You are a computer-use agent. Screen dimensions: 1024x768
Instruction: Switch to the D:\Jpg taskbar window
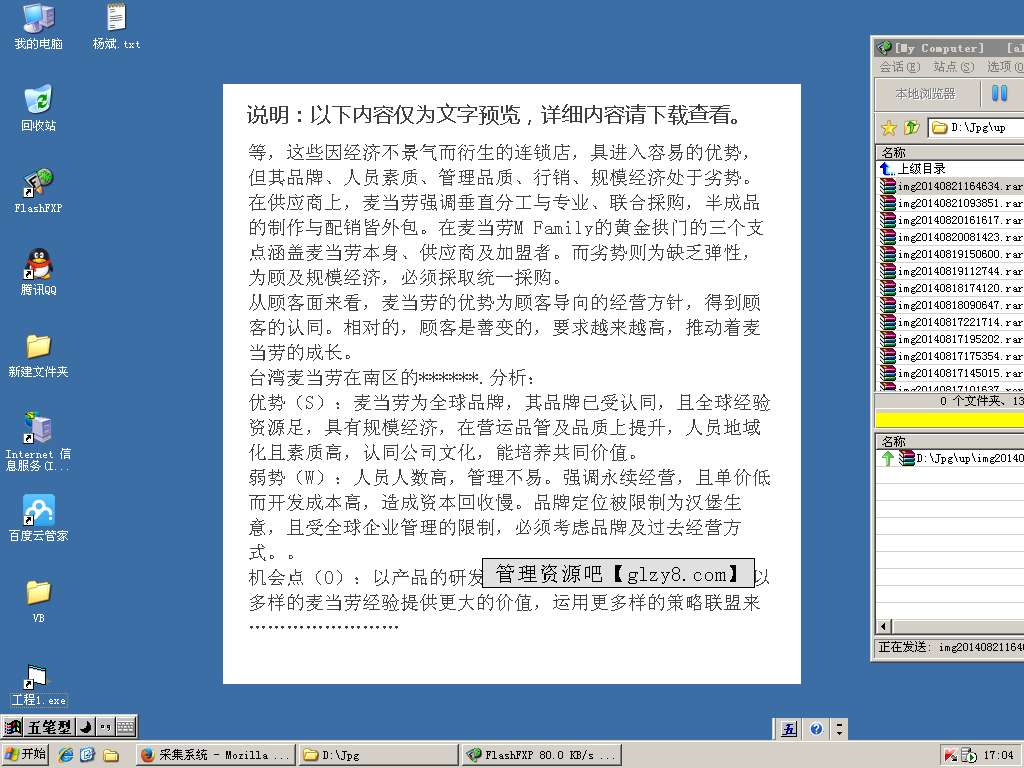coord(379,755)
